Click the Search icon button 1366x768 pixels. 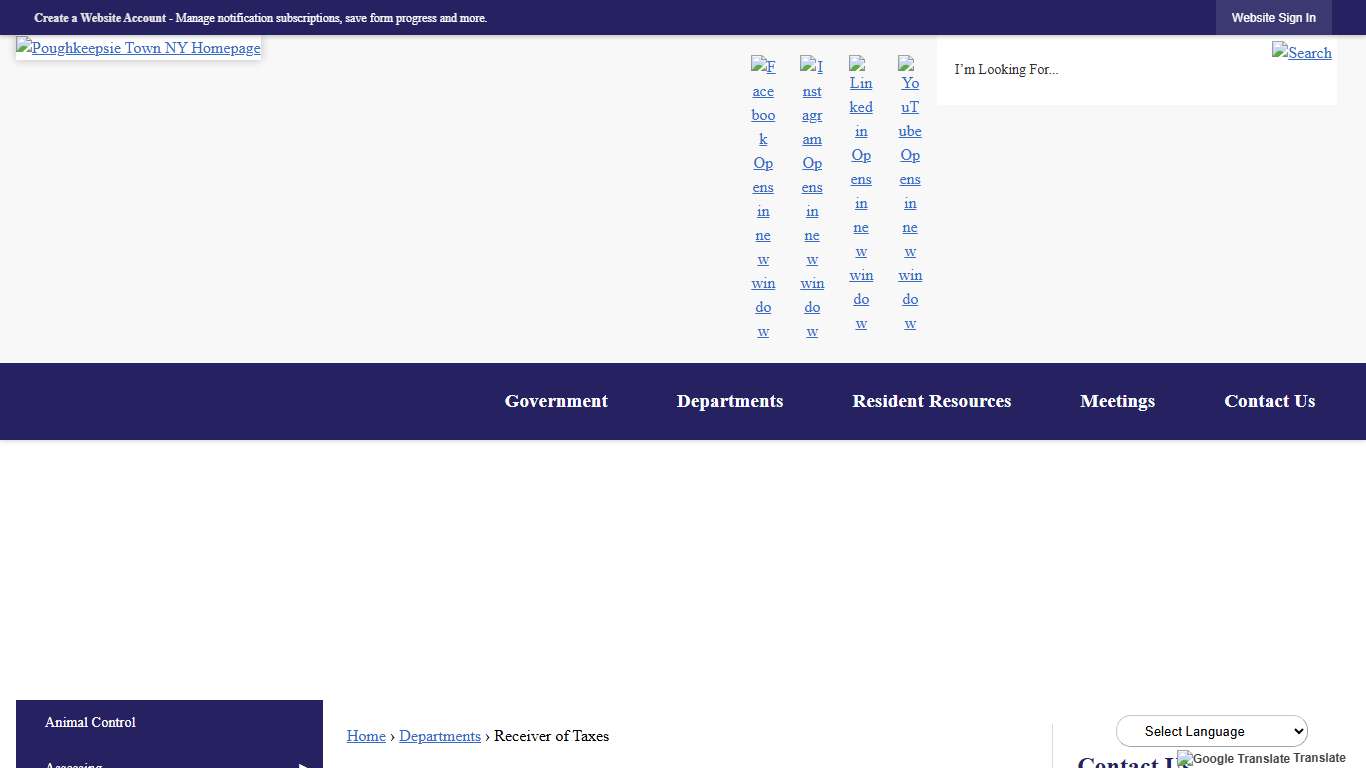pyautogui.click(x=1301, y=52)
